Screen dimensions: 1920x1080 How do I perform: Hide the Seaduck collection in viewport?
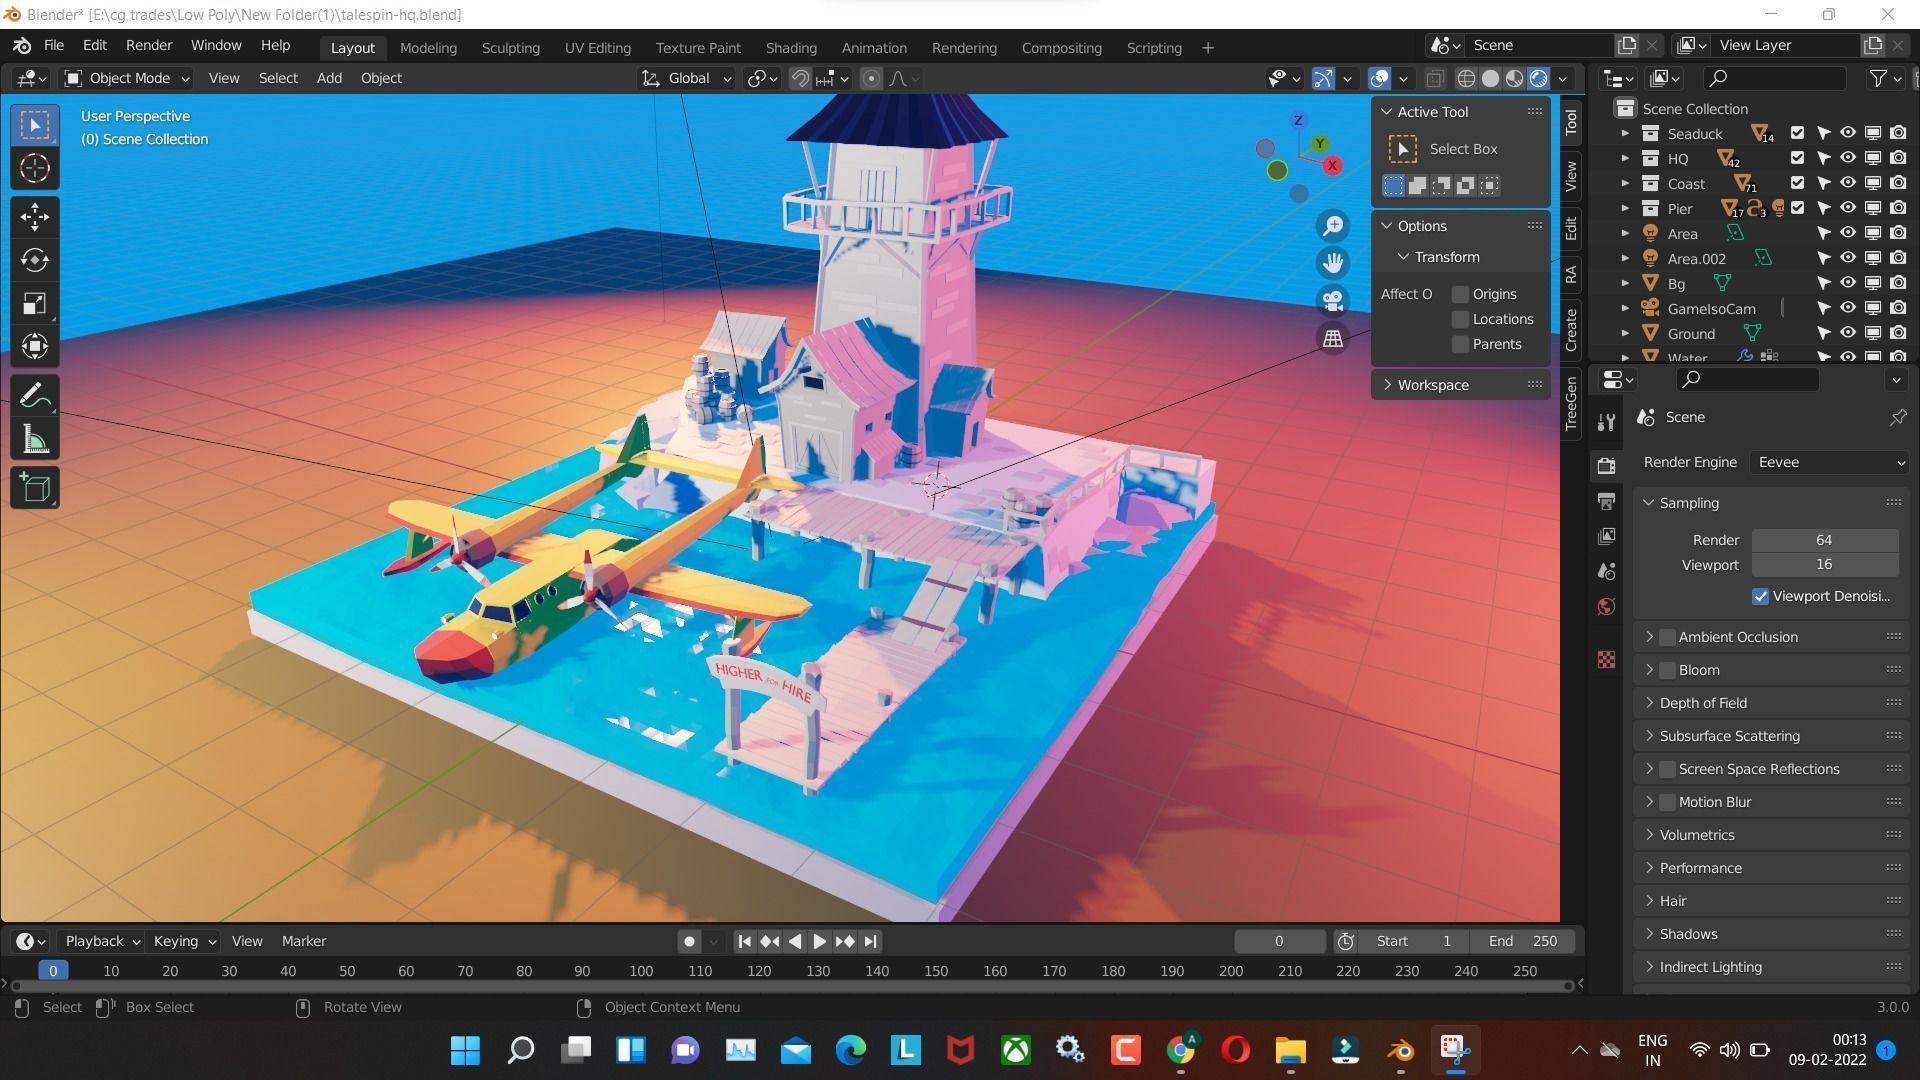(x=1848, y=133)
